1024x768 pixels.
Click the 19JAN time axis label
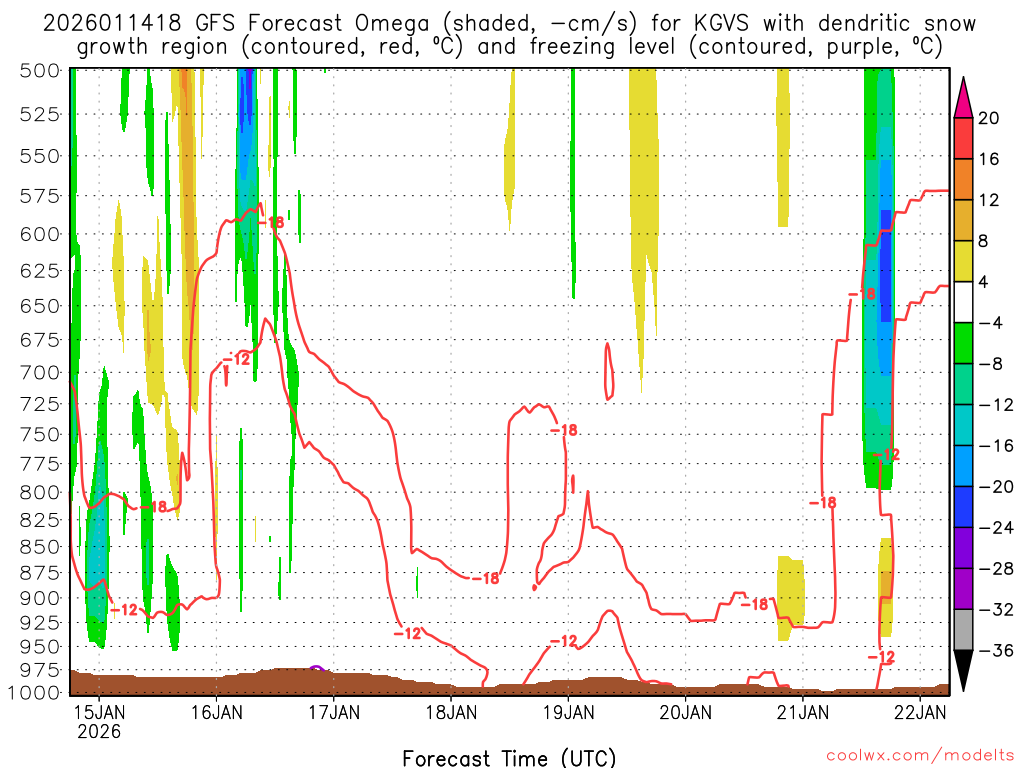point(569,711)
